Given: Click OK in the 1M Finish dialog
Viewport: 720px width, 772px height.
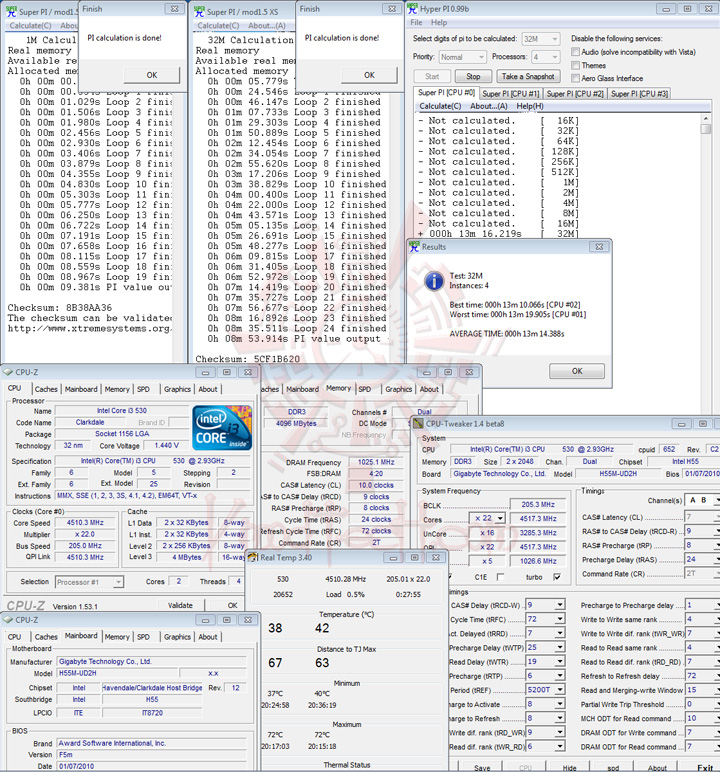Looking at the screenshot, I should (x=152, y=75).
